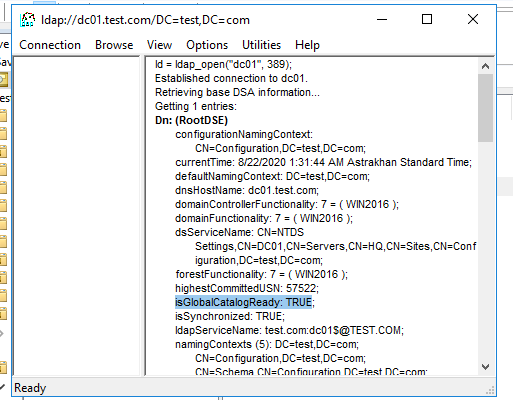The width and height of the screenshot is (513, 400).
Task: Click the scroll up arrow in output pane
Action: (485, 66)
